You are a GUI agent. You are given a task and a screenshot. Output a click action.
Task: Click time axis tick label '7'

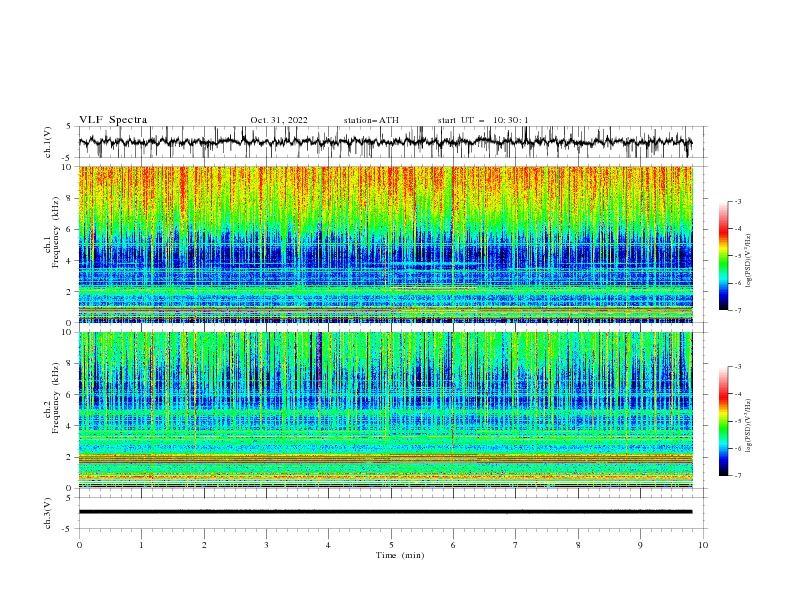pos(516,545)
